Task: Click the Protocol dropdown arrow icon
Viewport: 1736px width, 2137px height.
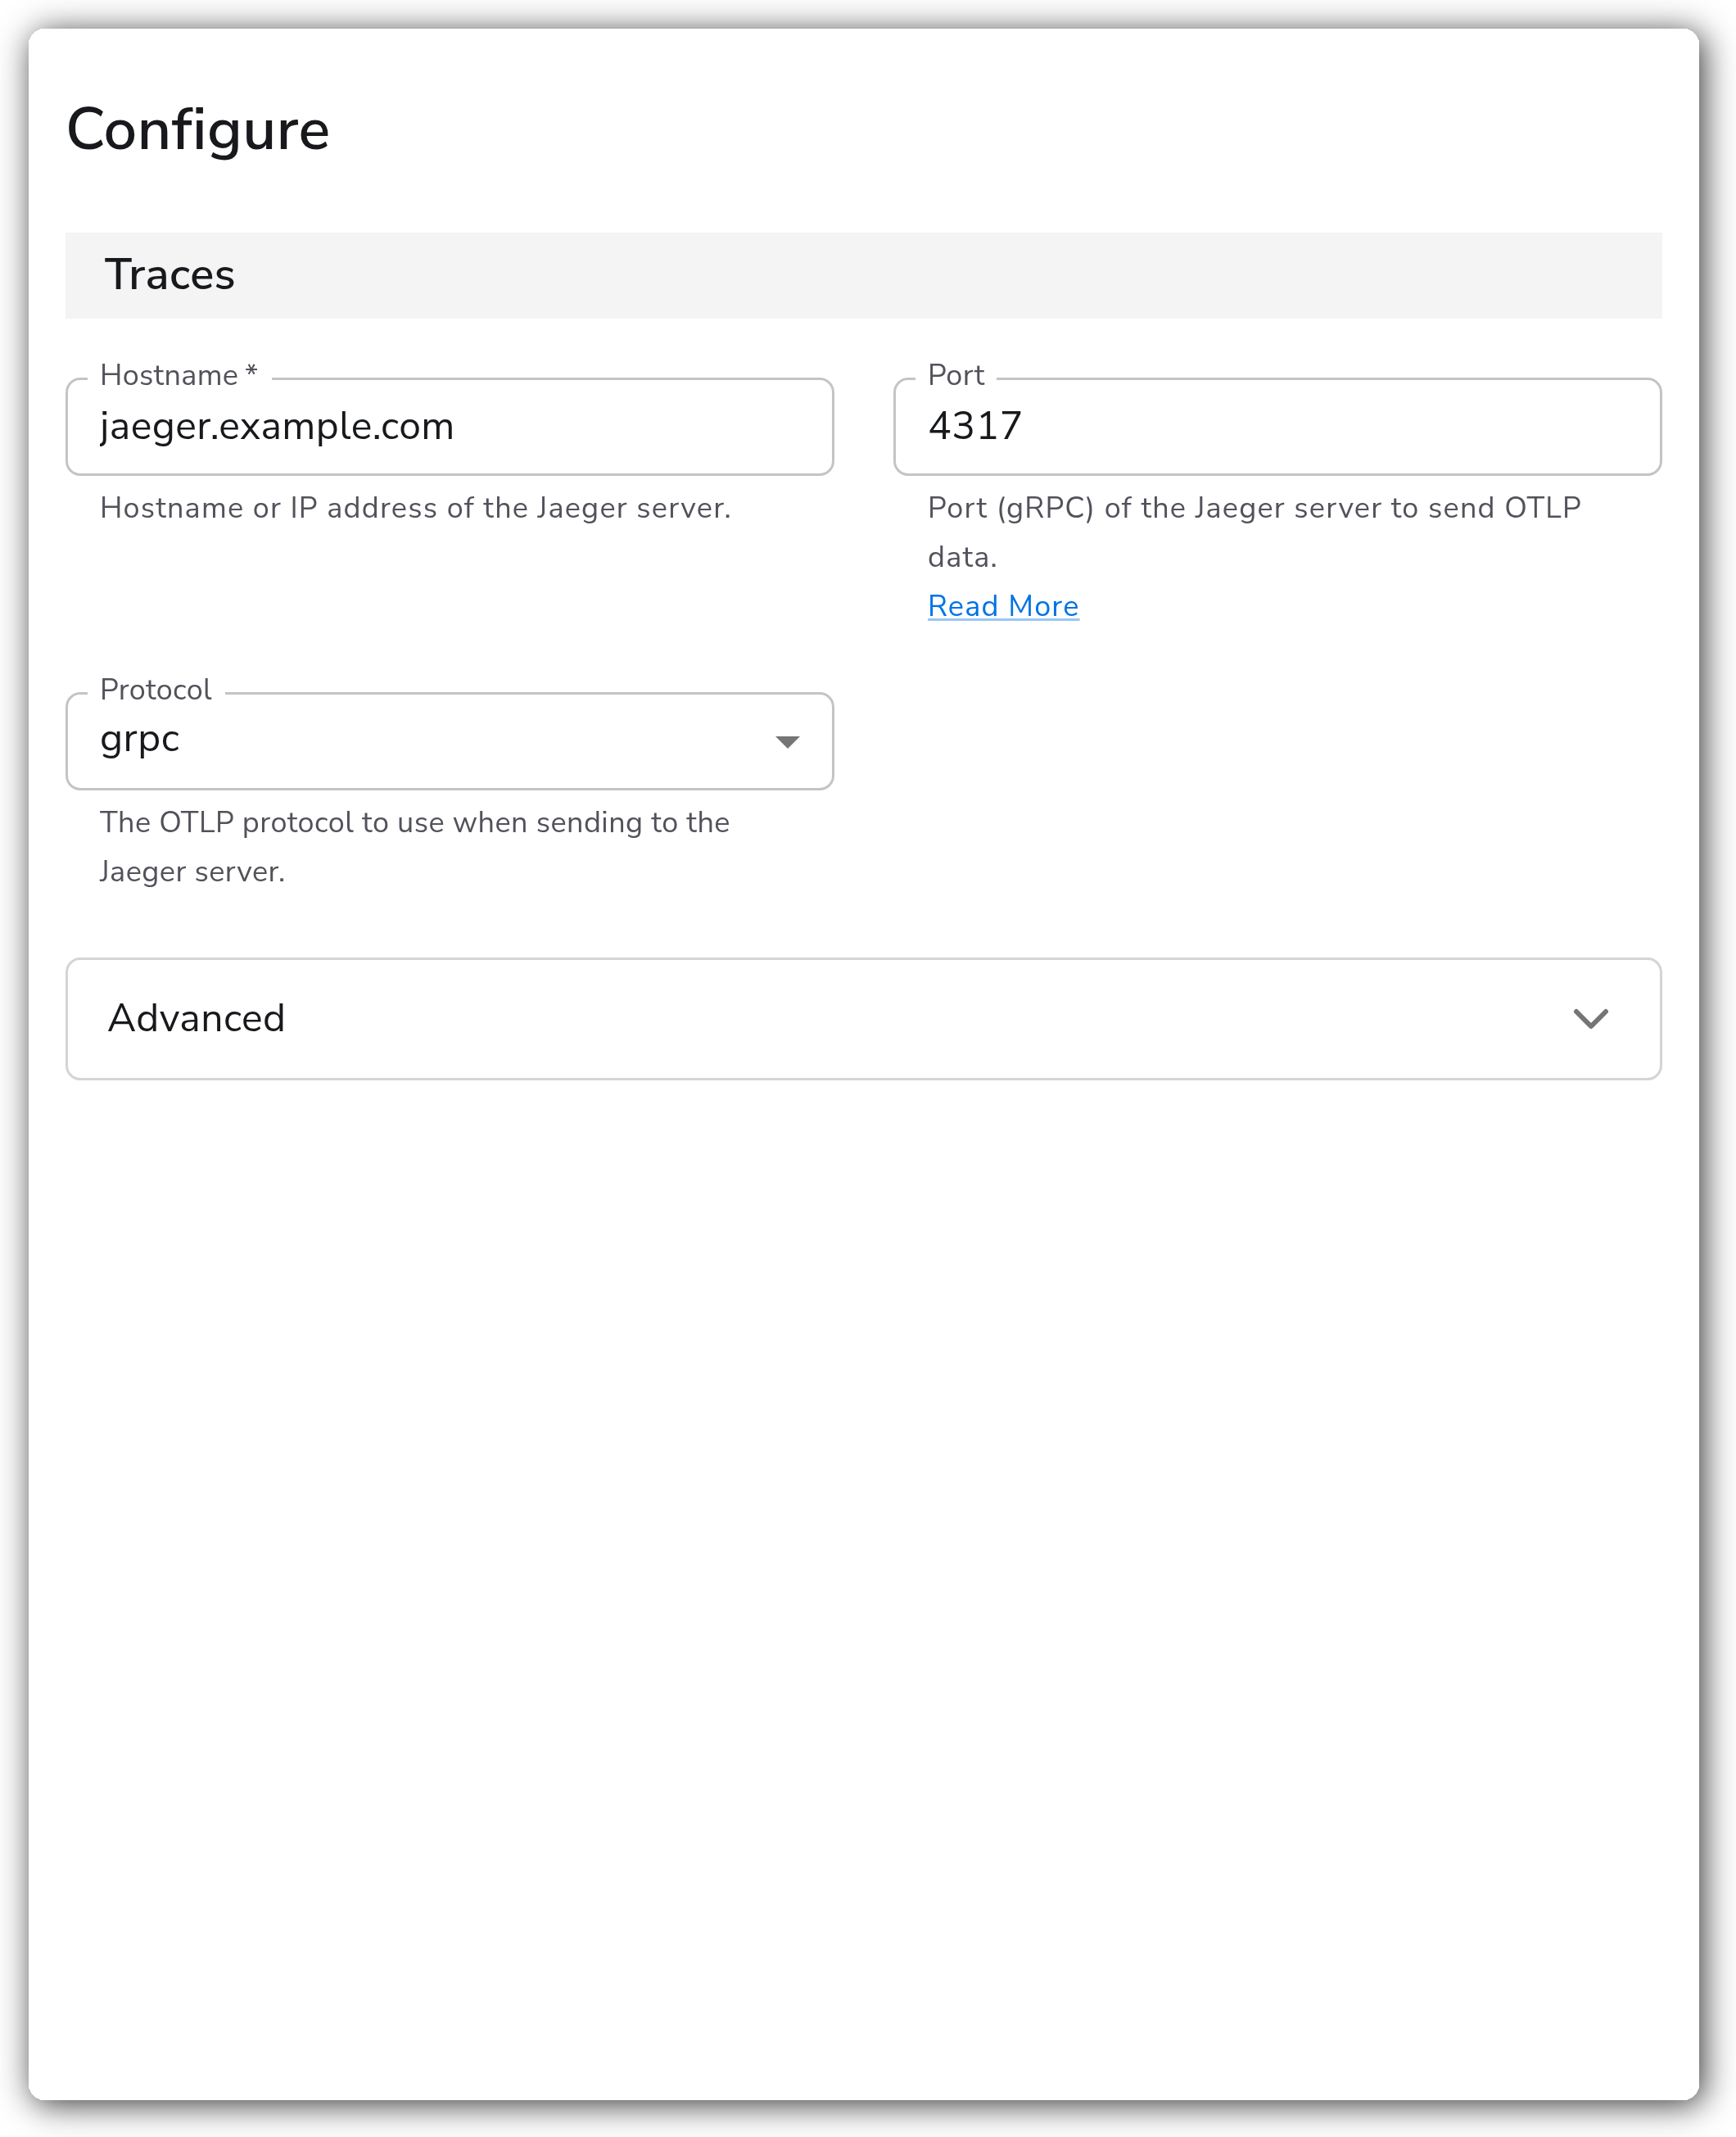Action: 787,742
